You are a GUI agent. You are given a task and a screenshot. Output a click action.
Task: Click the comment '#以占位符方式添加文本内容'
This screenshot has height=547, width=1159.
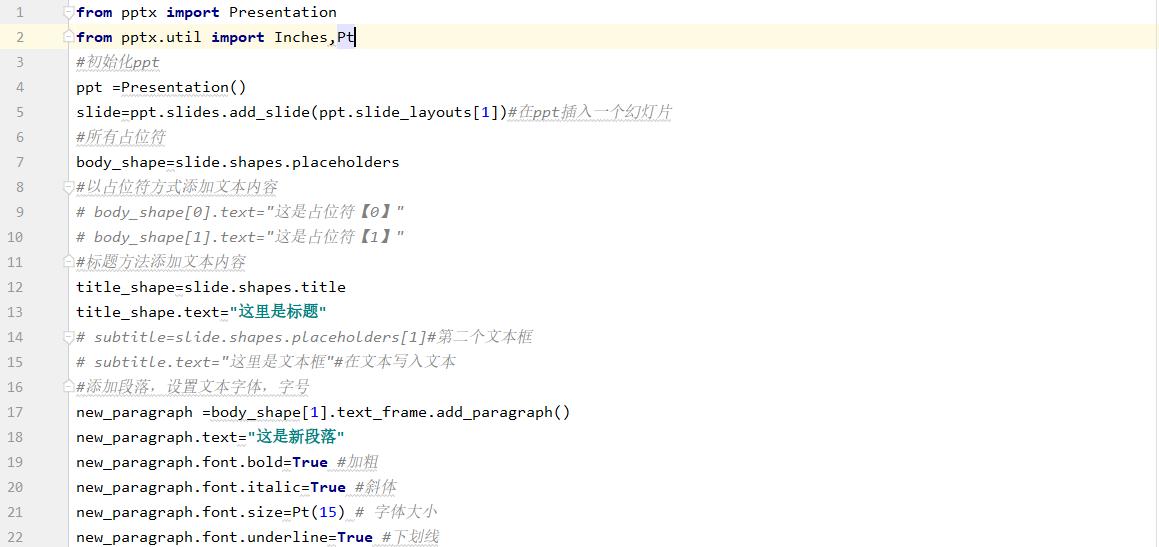point(177,187)
